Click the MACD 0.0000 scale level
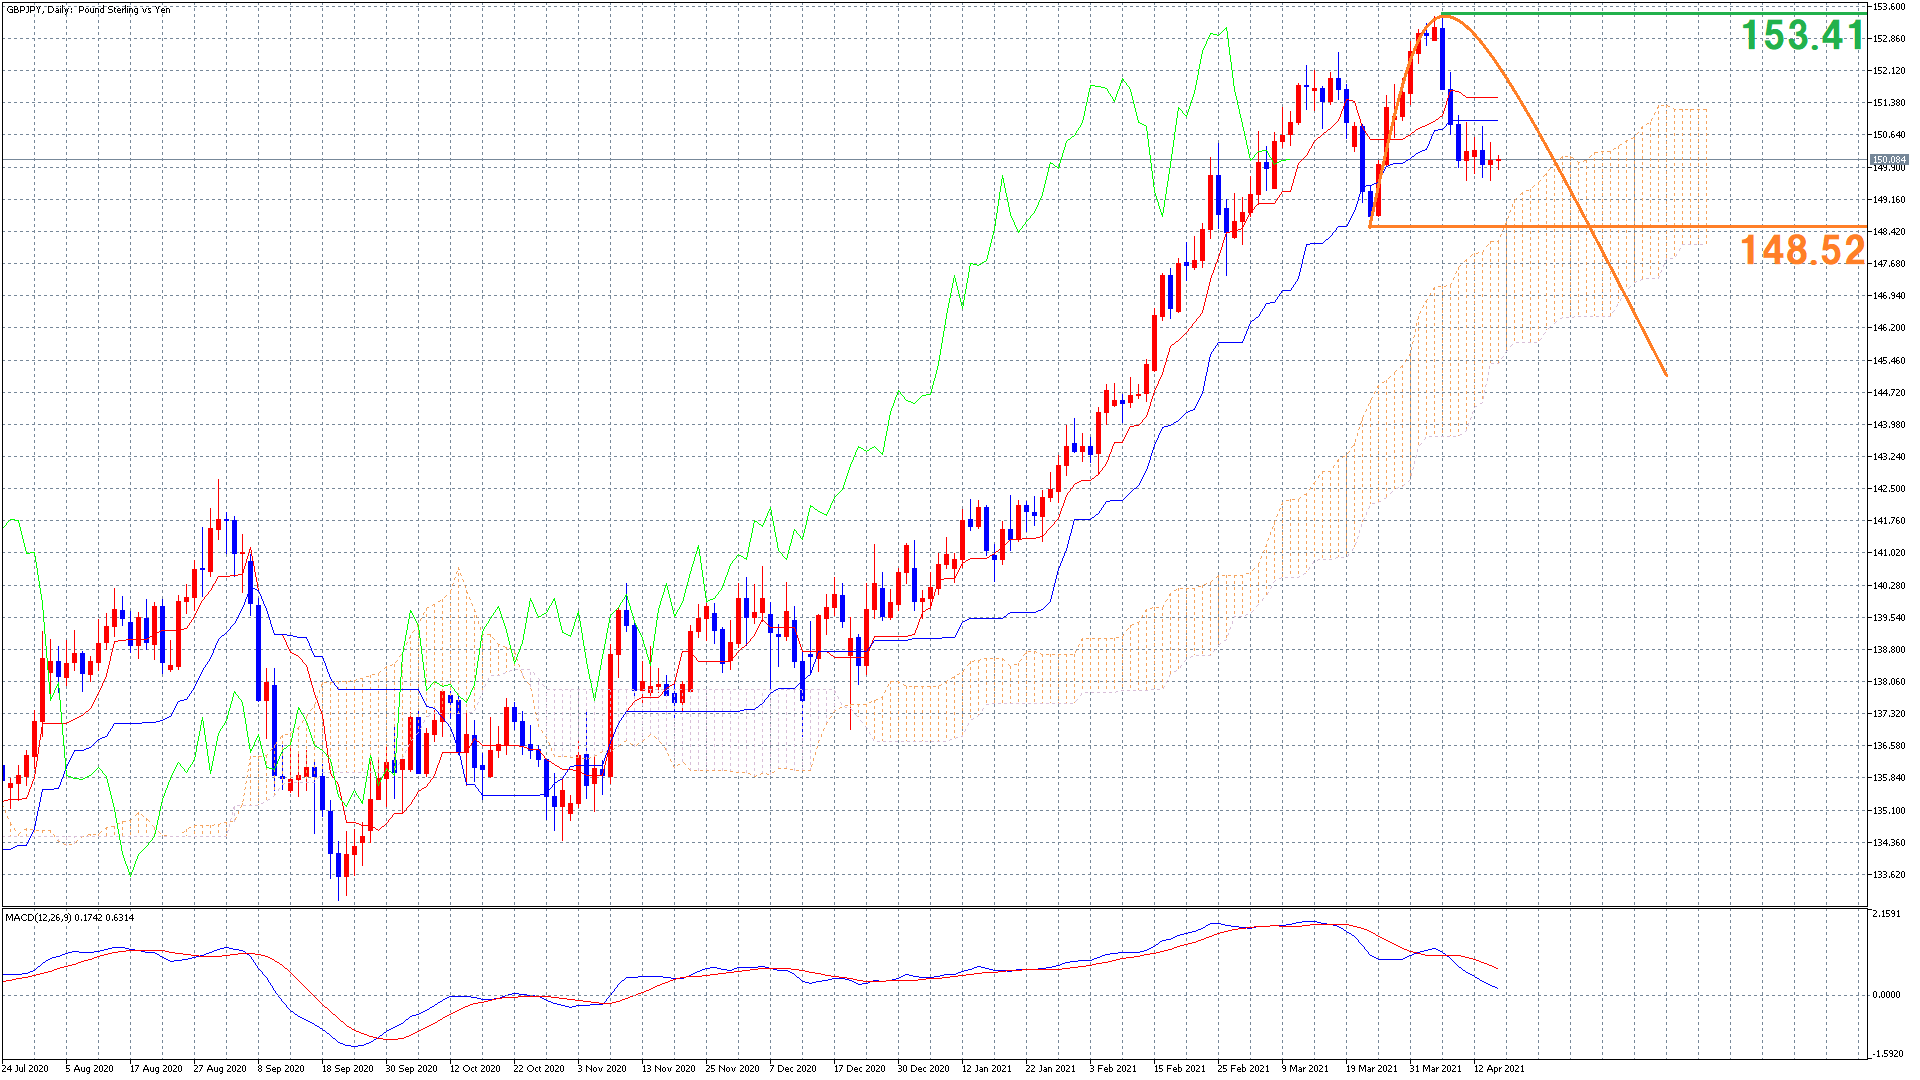 point(1886,995)
